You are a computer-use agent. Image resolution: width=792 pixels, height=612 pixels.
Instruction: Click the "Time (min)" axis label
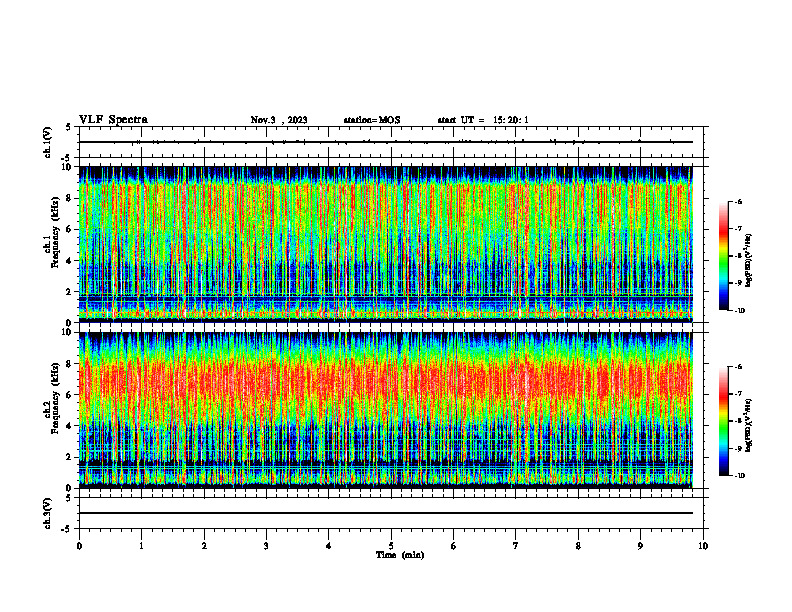400,555
